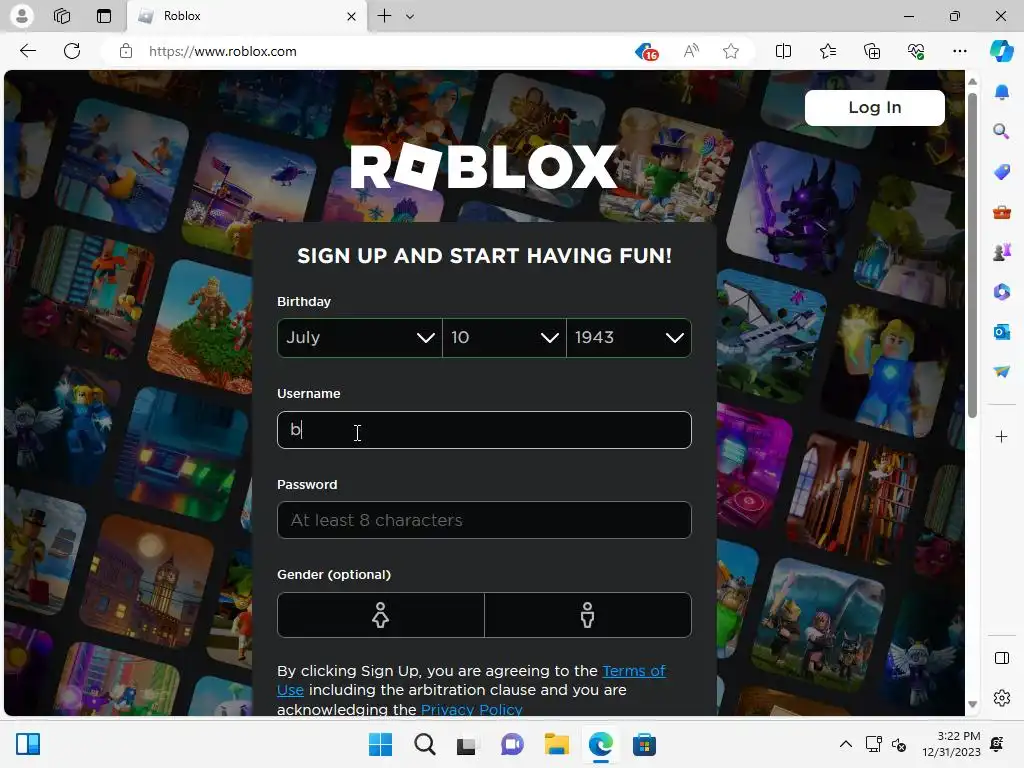Open the Collections icon
The width and height of the screenshot is (1024, 768).
pyautogui.click(x=872, y=51)
